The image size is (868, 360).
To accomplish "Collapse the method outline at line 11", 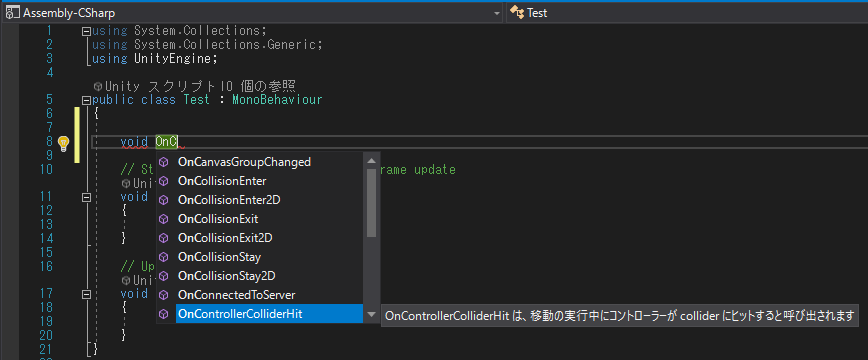I will coord(86,197).
